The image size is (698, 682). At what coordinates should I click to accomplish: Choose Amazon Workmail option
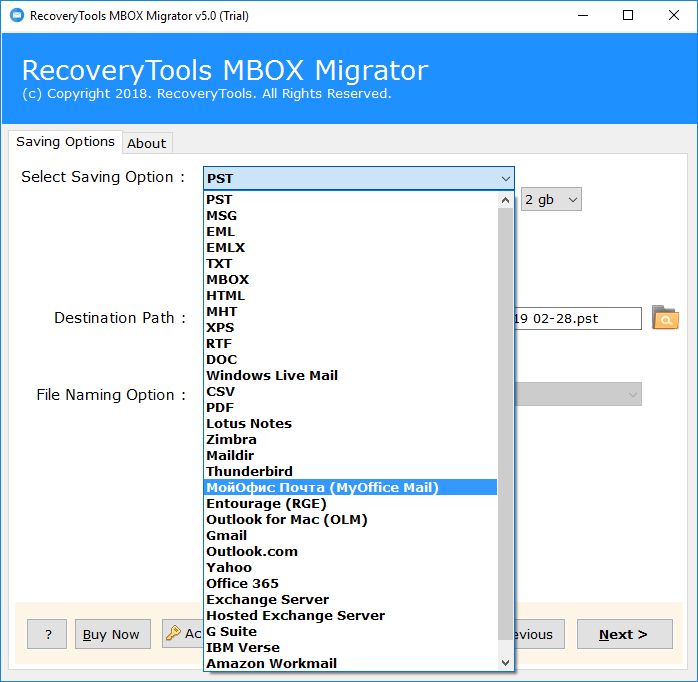(351, 664)
